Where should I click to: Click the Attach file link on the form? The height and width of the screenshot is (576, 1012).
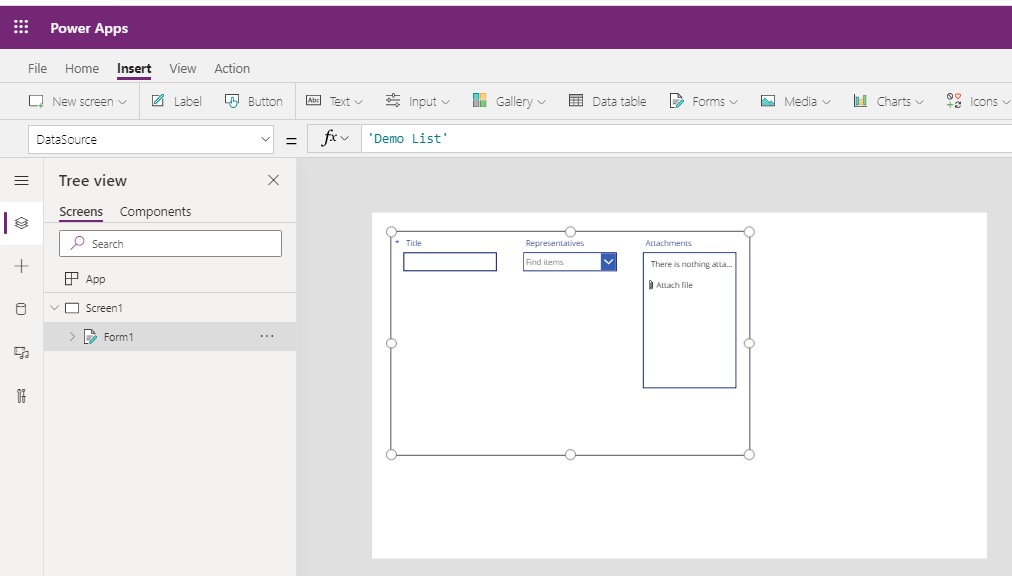(674, 284)
